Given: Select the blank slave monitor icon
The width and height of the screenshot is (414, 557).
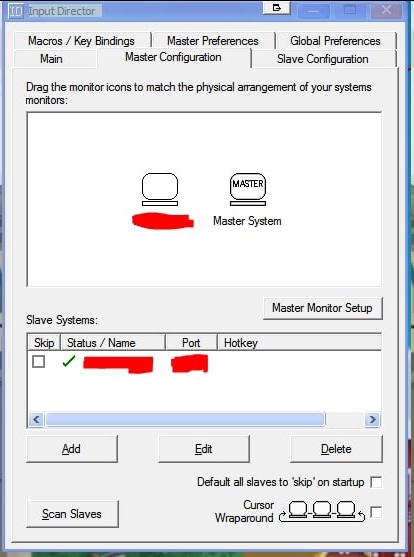Looking at the screenshot, I should (x=160, y=189).
